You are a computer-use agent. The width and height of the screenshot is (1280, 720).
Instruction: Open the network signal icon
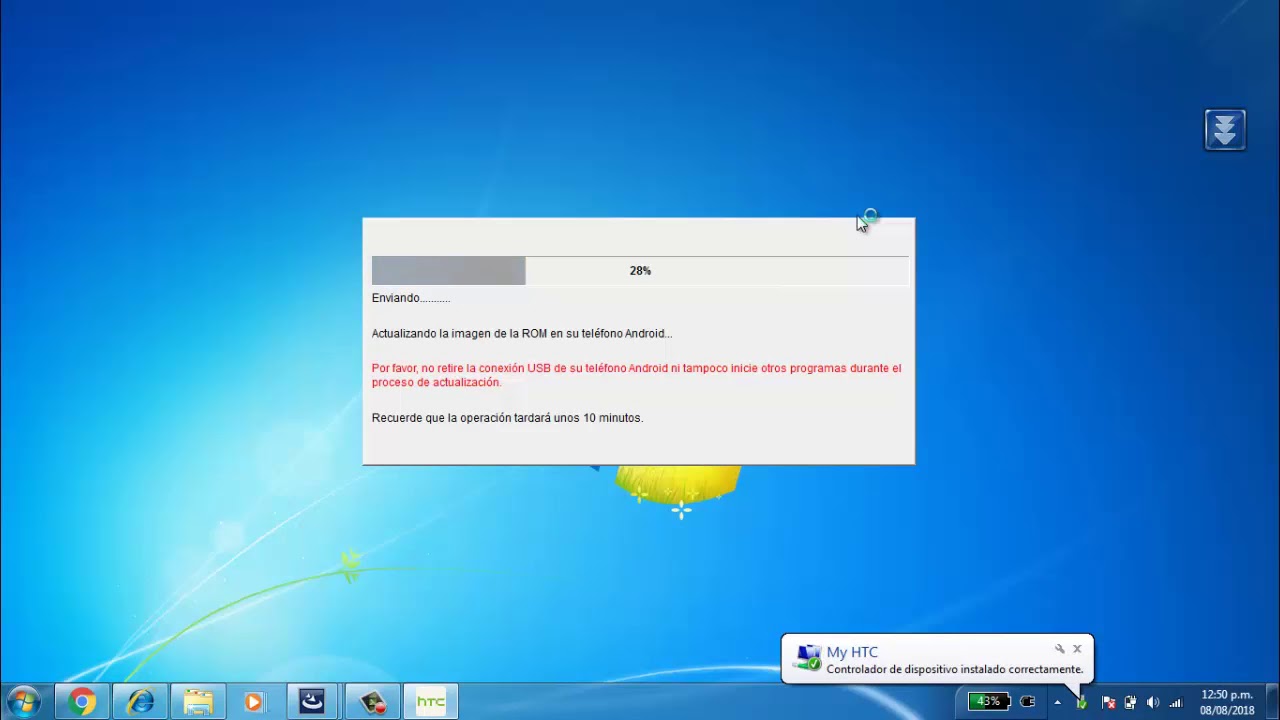point(1176,702)
